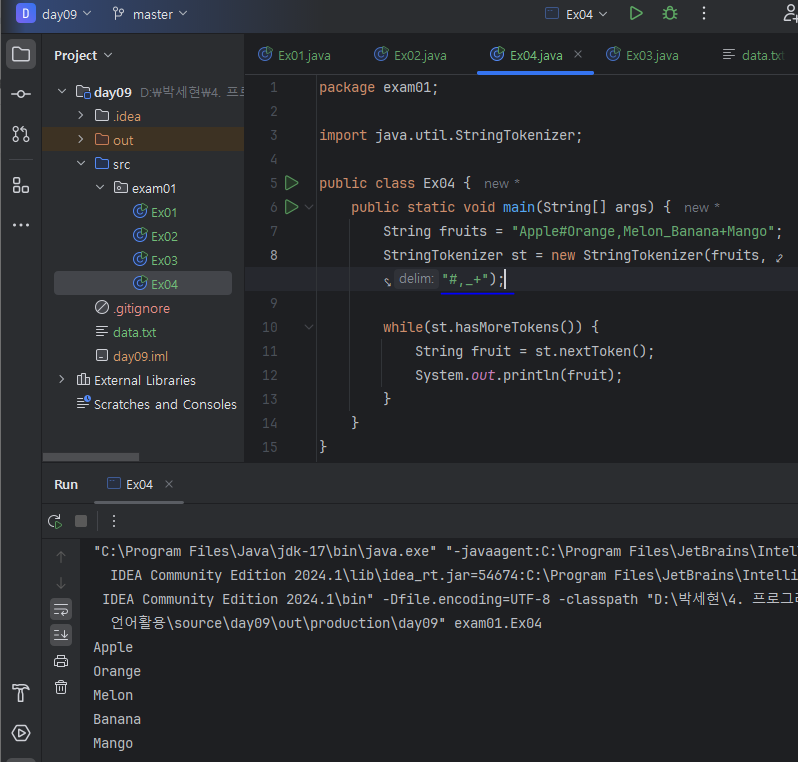This screenshot has width=798, height=762.
Task: Expand the .idea folder in tree
Action: (x=81, y=116)
